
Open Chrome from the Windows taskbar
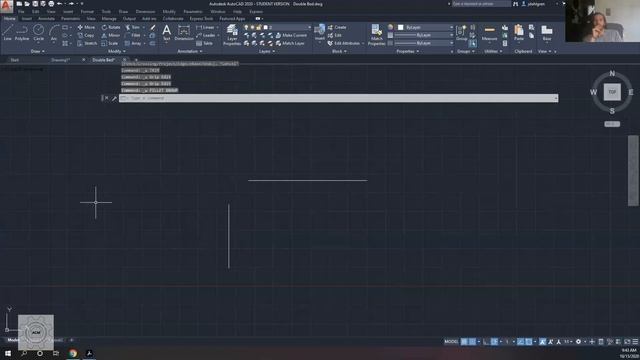point(73,353)
